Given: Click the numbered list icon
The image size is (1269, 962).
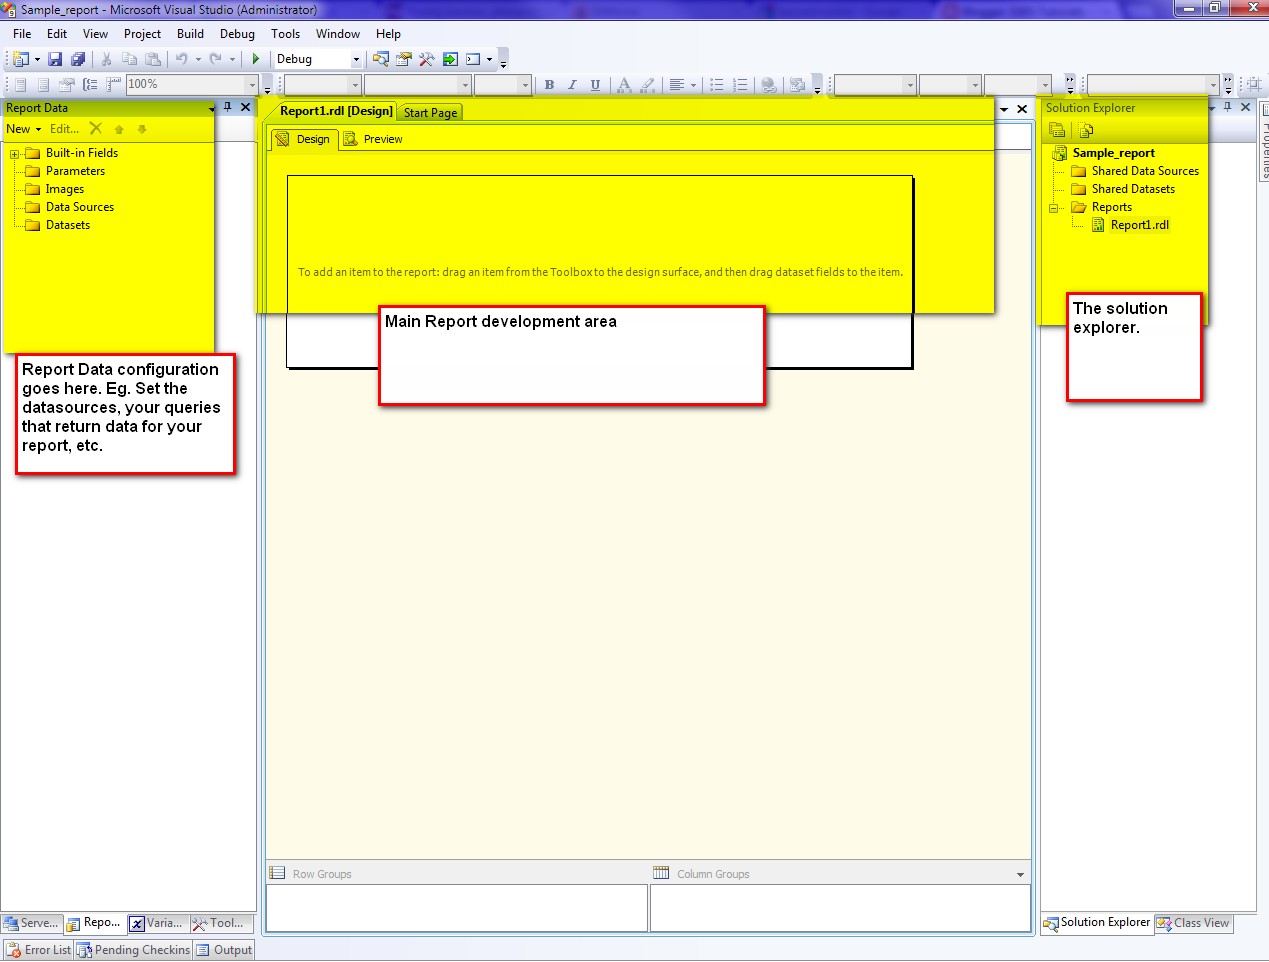Looking at the screenshot, I should 740,85.
